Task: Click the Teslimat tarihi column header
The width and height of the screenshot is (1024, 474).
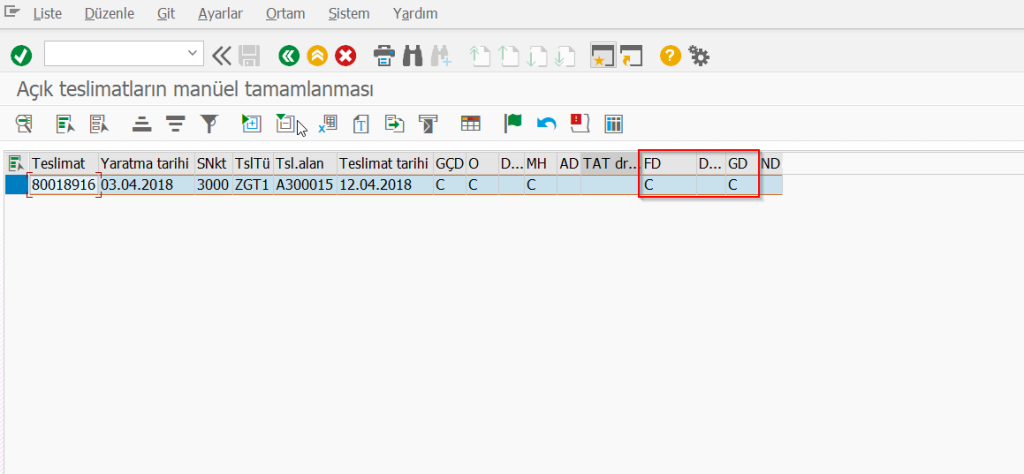Action: [385, 164]
